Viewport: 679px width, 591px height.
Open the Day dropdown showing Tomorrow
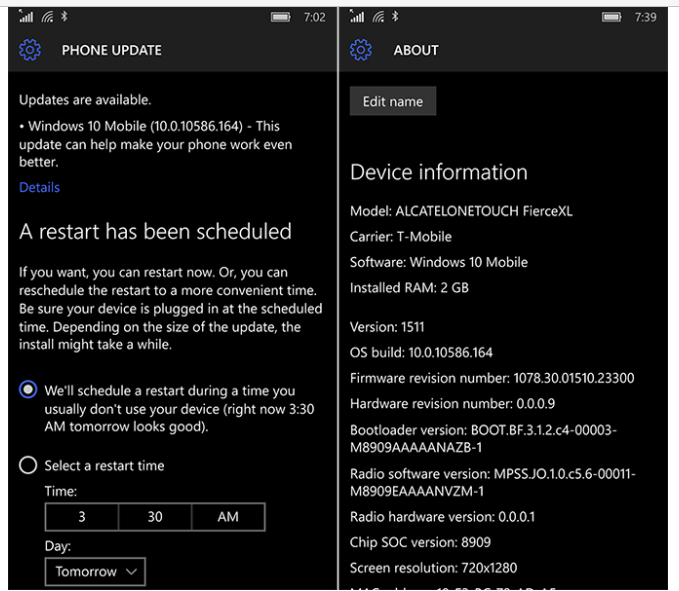tap(95, 572)
